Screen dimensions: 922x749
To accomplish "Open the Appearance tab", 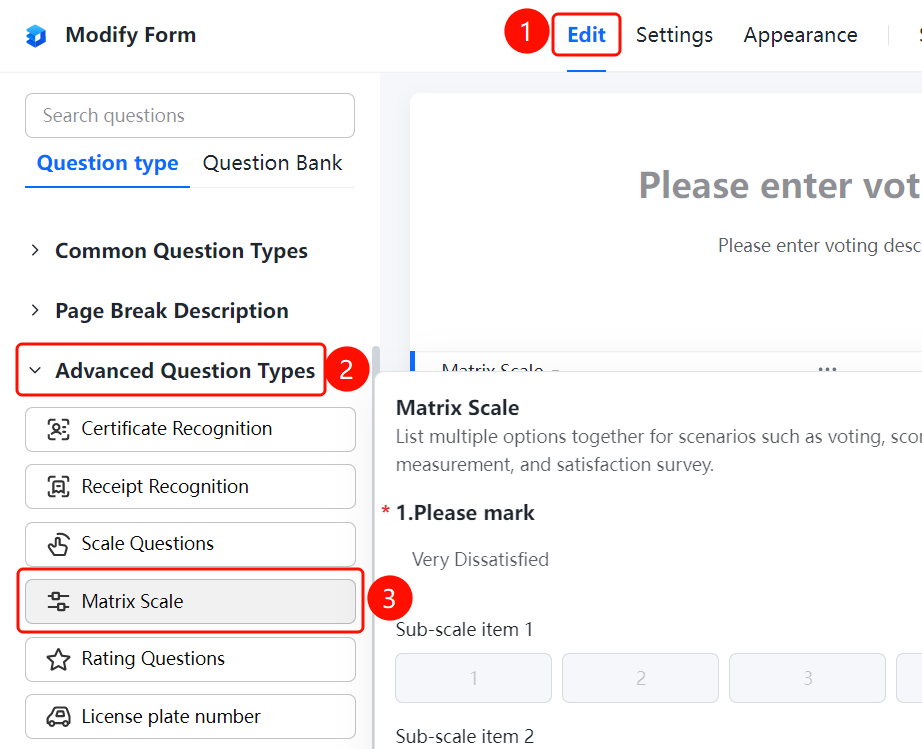I will click(800, 35).
